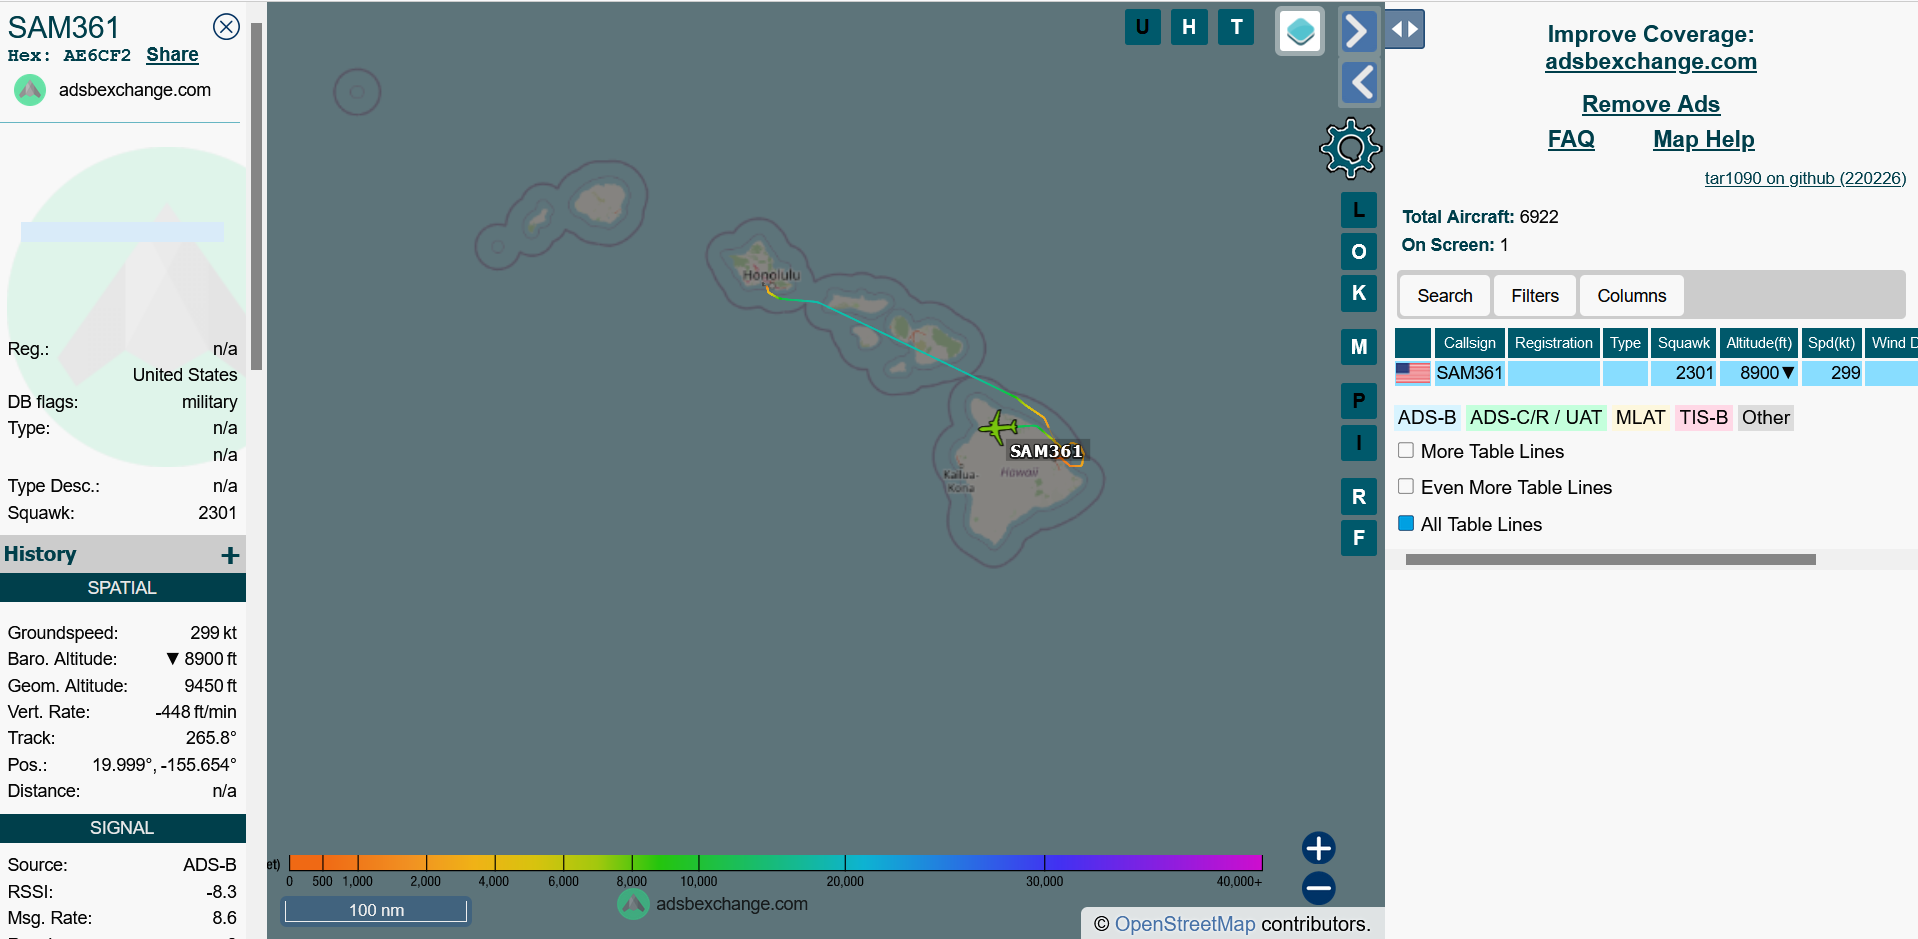Click Hex AE6CF2 text
Image resolution: width=1918 pixels, height=939 pixels.
pyautogui.click(x=69, y=56)
